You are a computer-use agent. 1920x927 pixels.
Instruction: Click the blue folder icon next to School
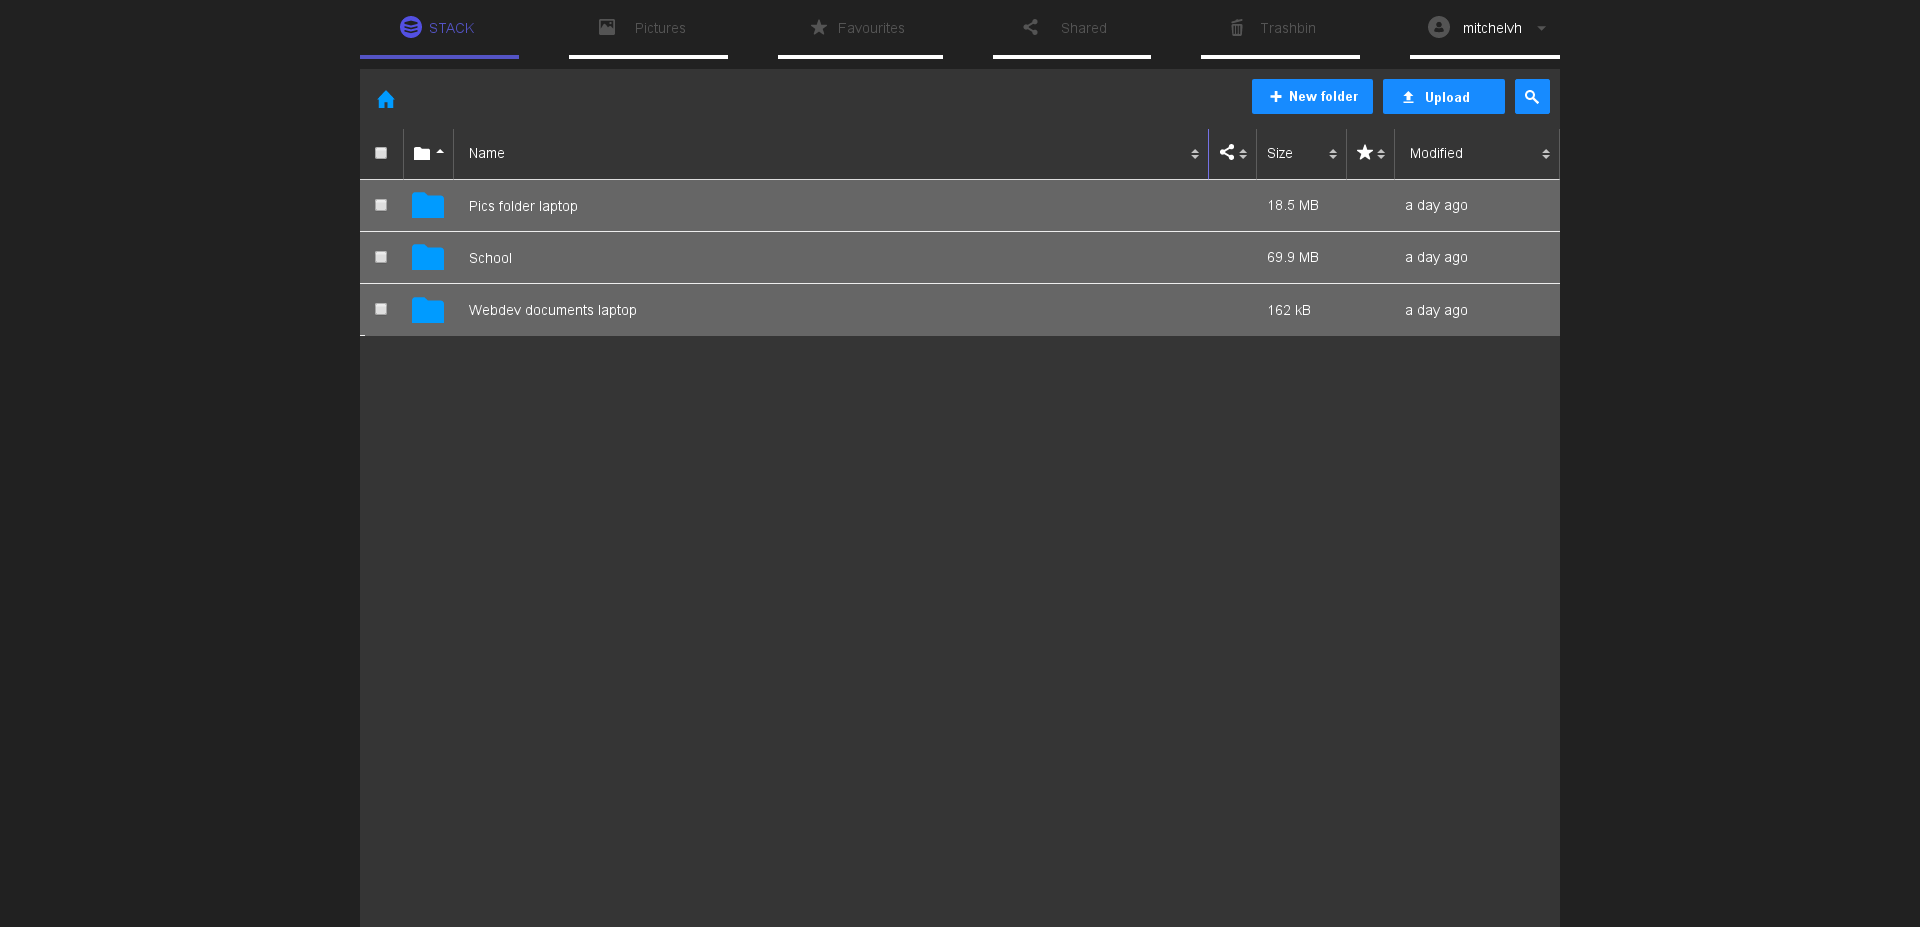tap(427, 257)
